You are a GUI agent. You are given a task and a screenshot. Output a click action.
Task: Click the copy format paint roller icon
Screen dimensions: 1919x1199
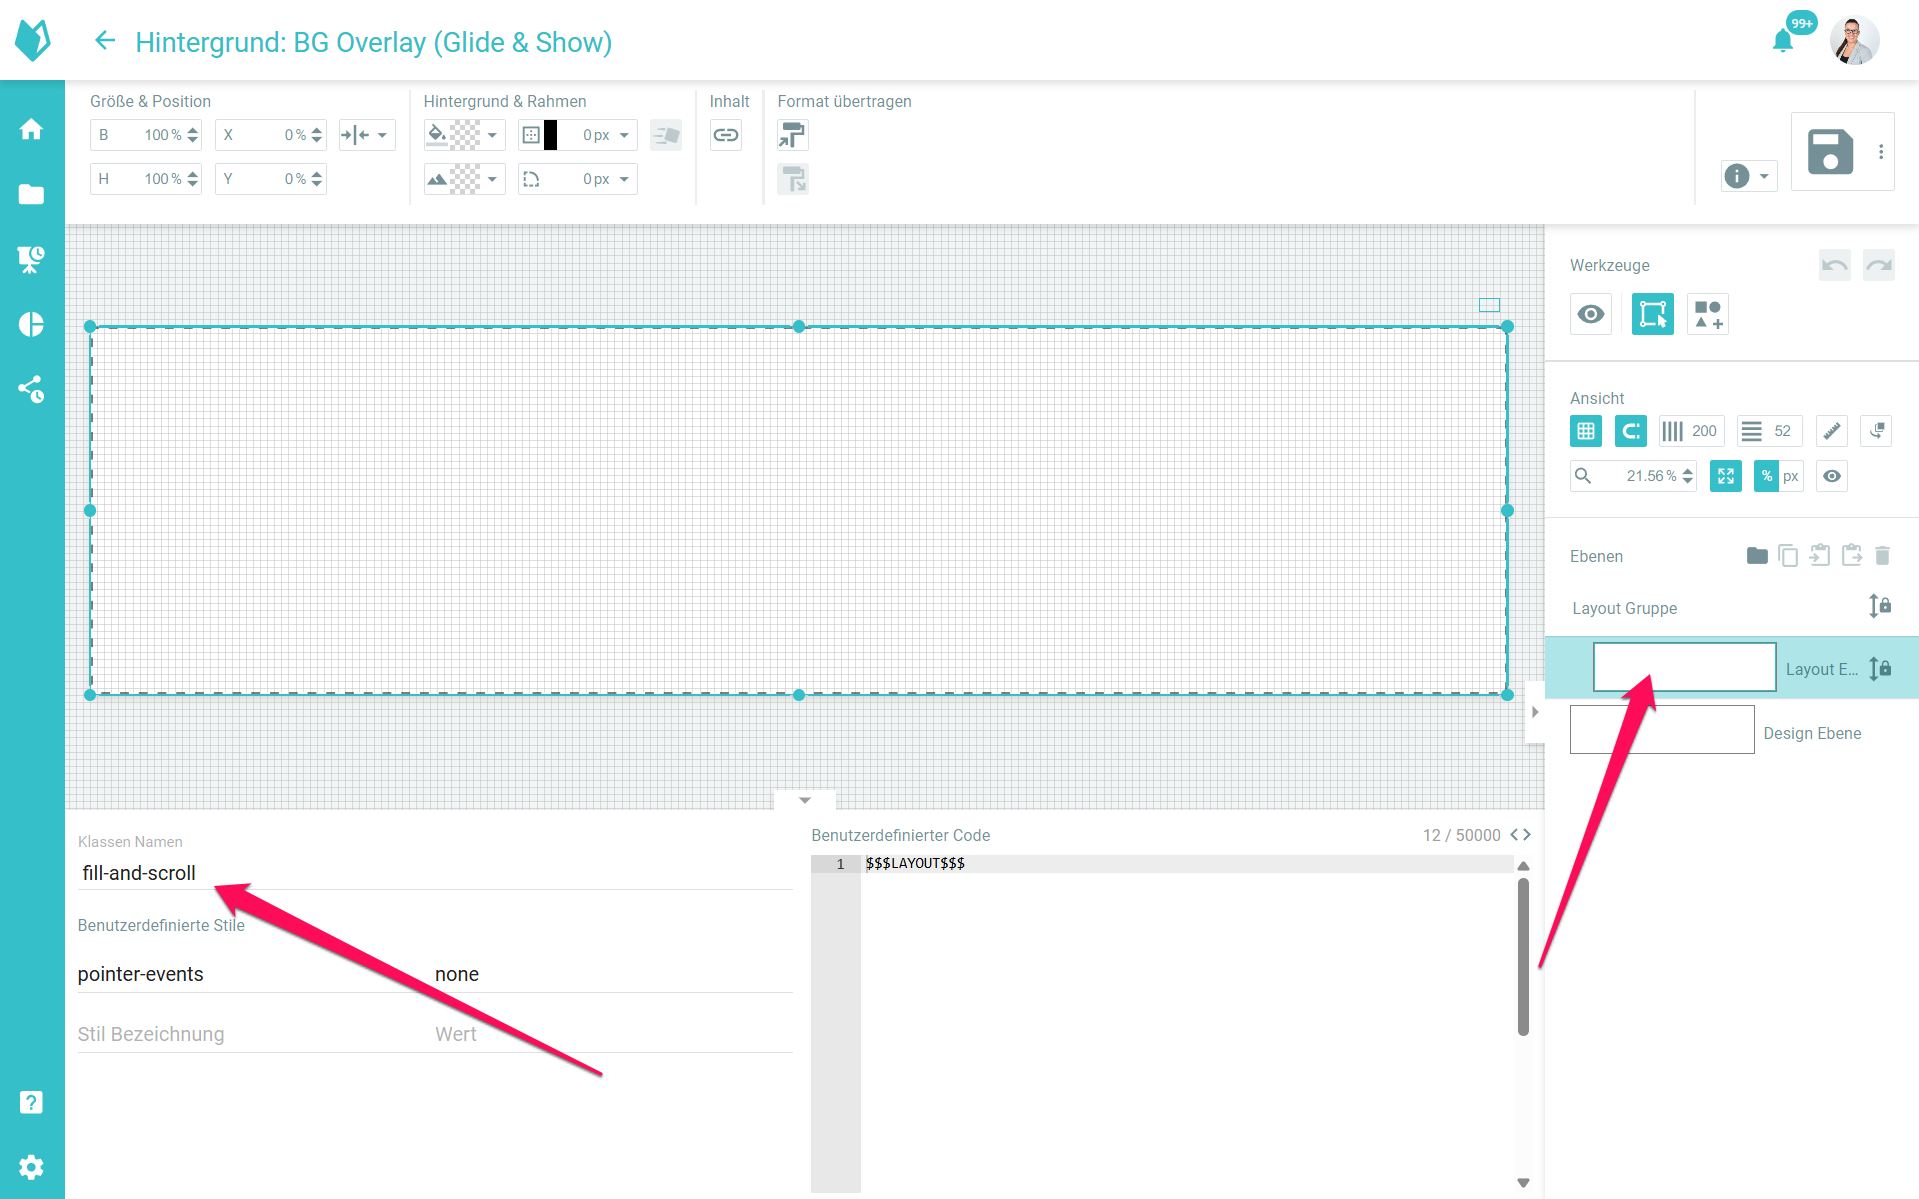[792, 135]
